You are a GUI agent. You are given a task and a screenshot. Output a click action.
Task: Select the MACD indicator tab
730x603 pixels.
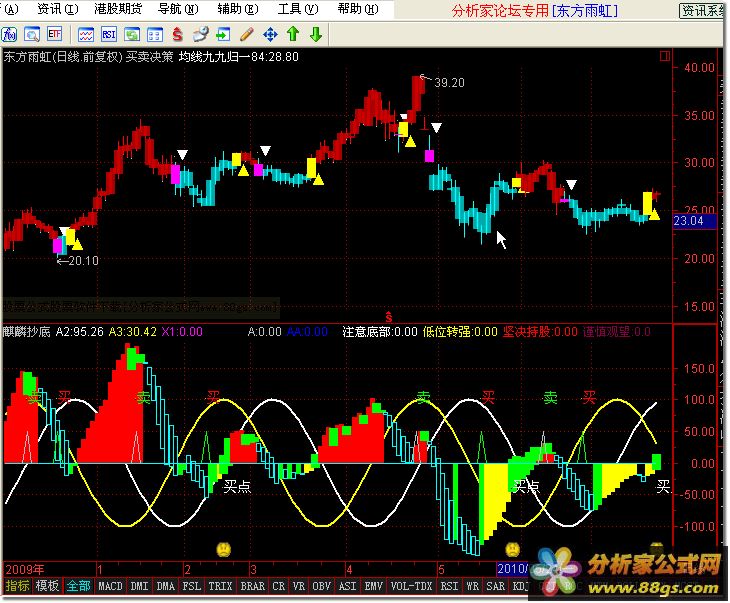coord(110,586)
